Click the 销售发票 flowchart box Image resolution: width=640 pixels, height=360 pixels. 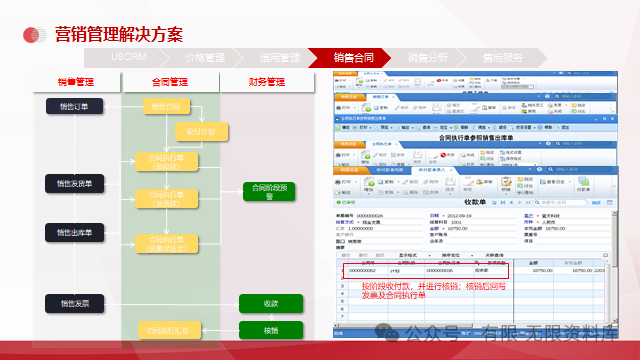coord(75,304)
